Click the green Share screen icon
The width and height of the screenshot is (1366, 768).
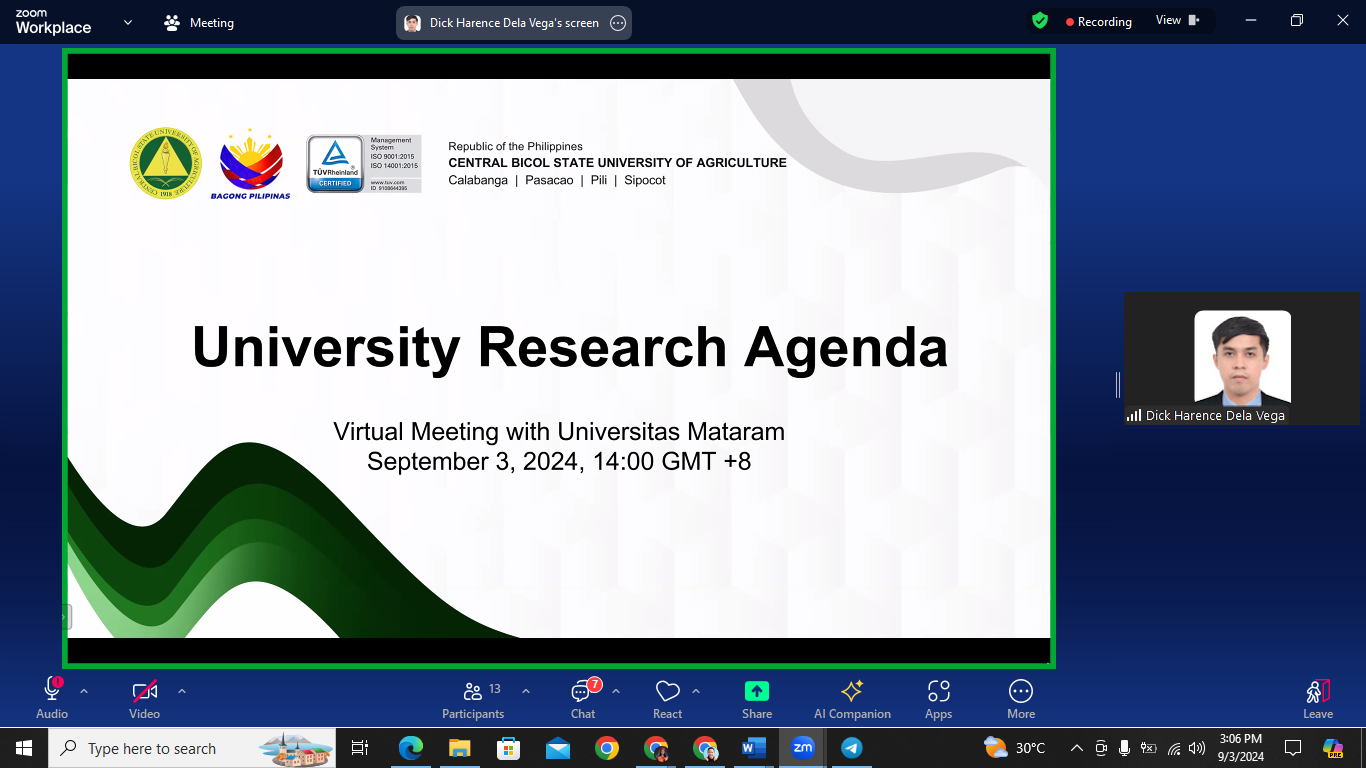(x=757, y=692)
